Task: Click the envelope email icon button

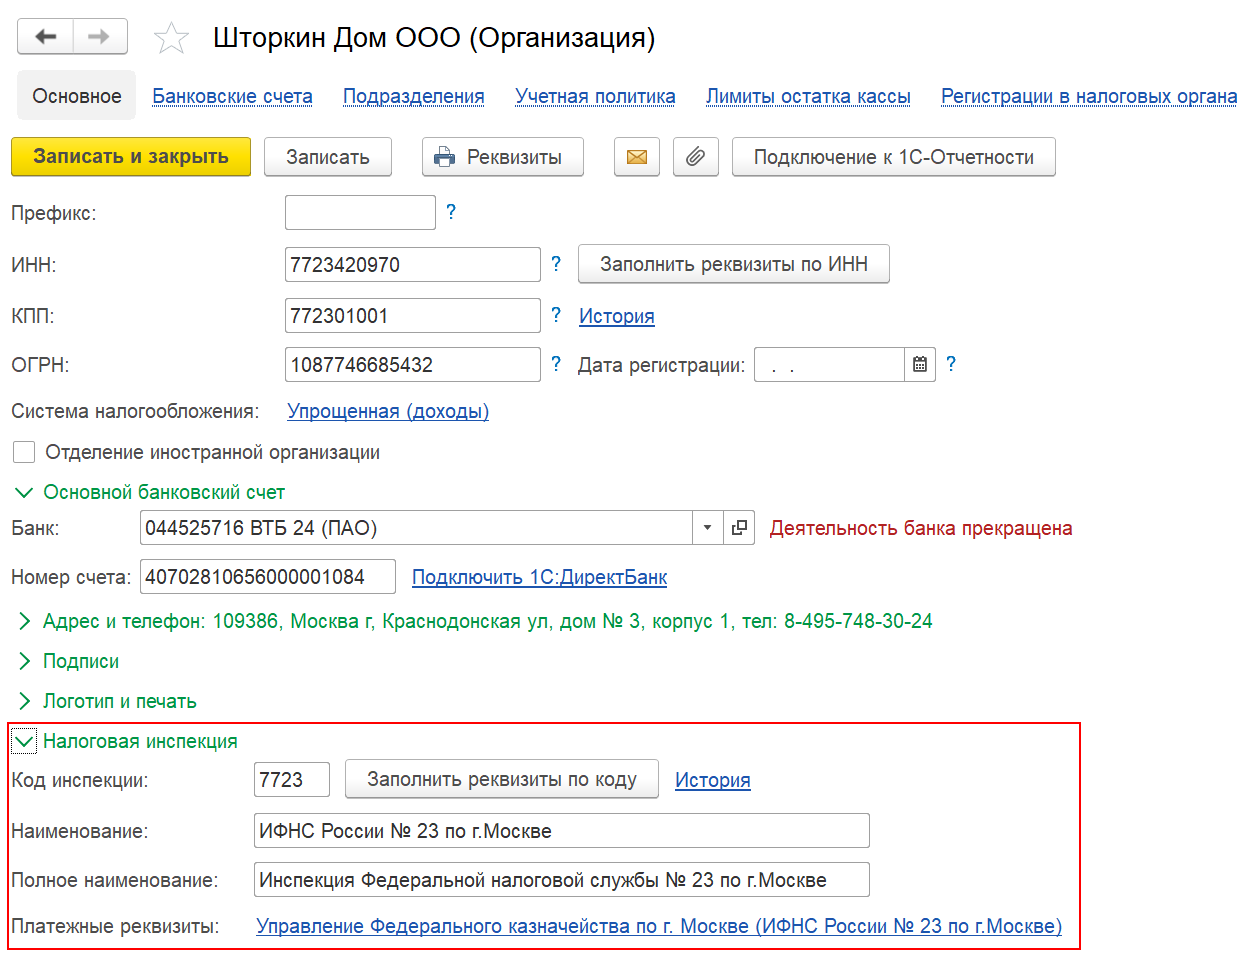Action: (x=637, y=157)
